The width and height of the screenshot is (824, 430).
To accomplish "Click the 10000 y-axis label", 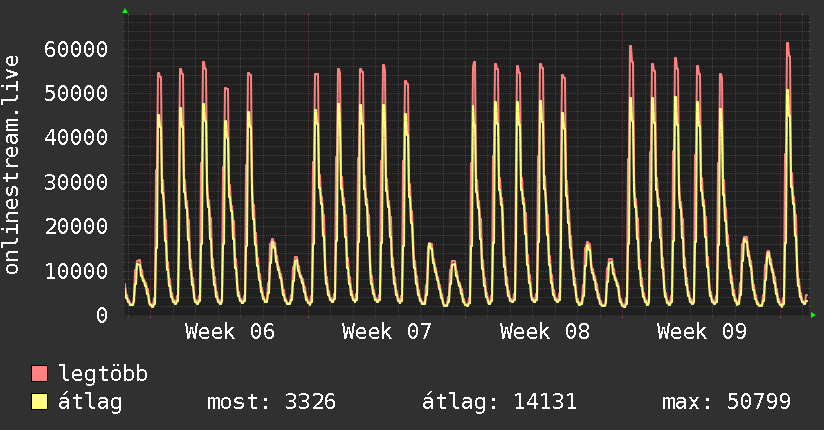I will pos(76,271).
